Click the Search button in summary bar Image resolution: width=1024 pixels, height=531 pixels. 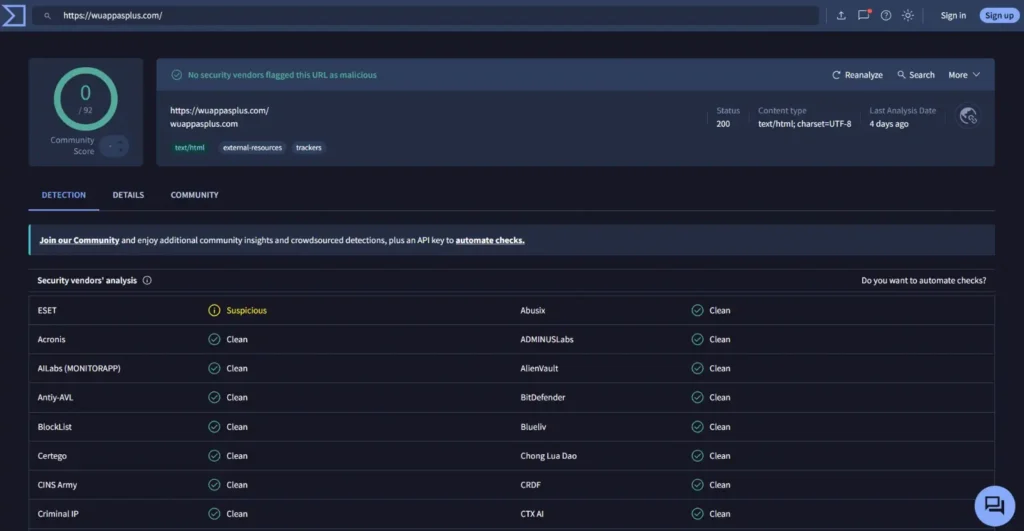click(916, 75)
